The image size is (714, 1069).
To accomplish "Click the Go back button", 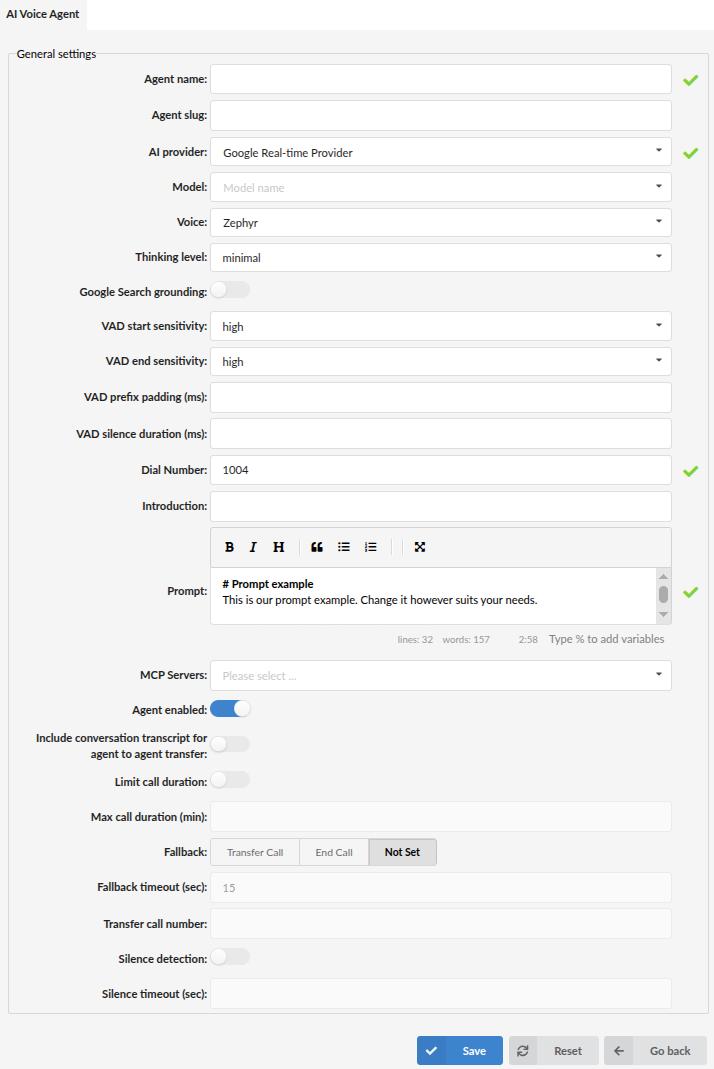I will [x=655, y=1051].
